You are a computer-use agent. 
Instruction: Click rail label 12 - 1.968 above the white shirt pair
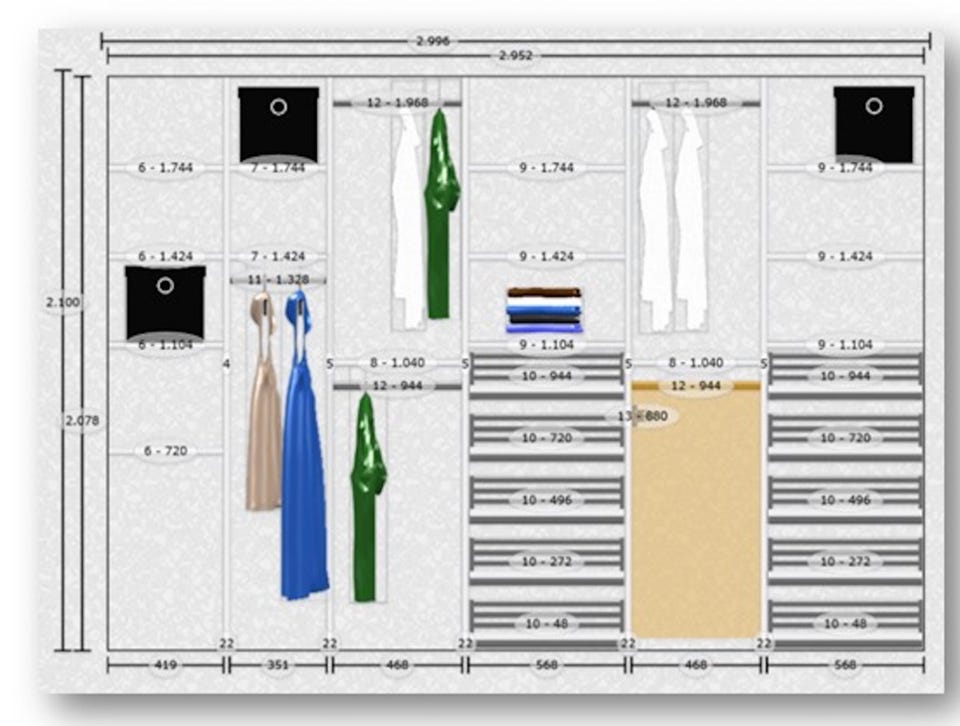pos(696,103)
